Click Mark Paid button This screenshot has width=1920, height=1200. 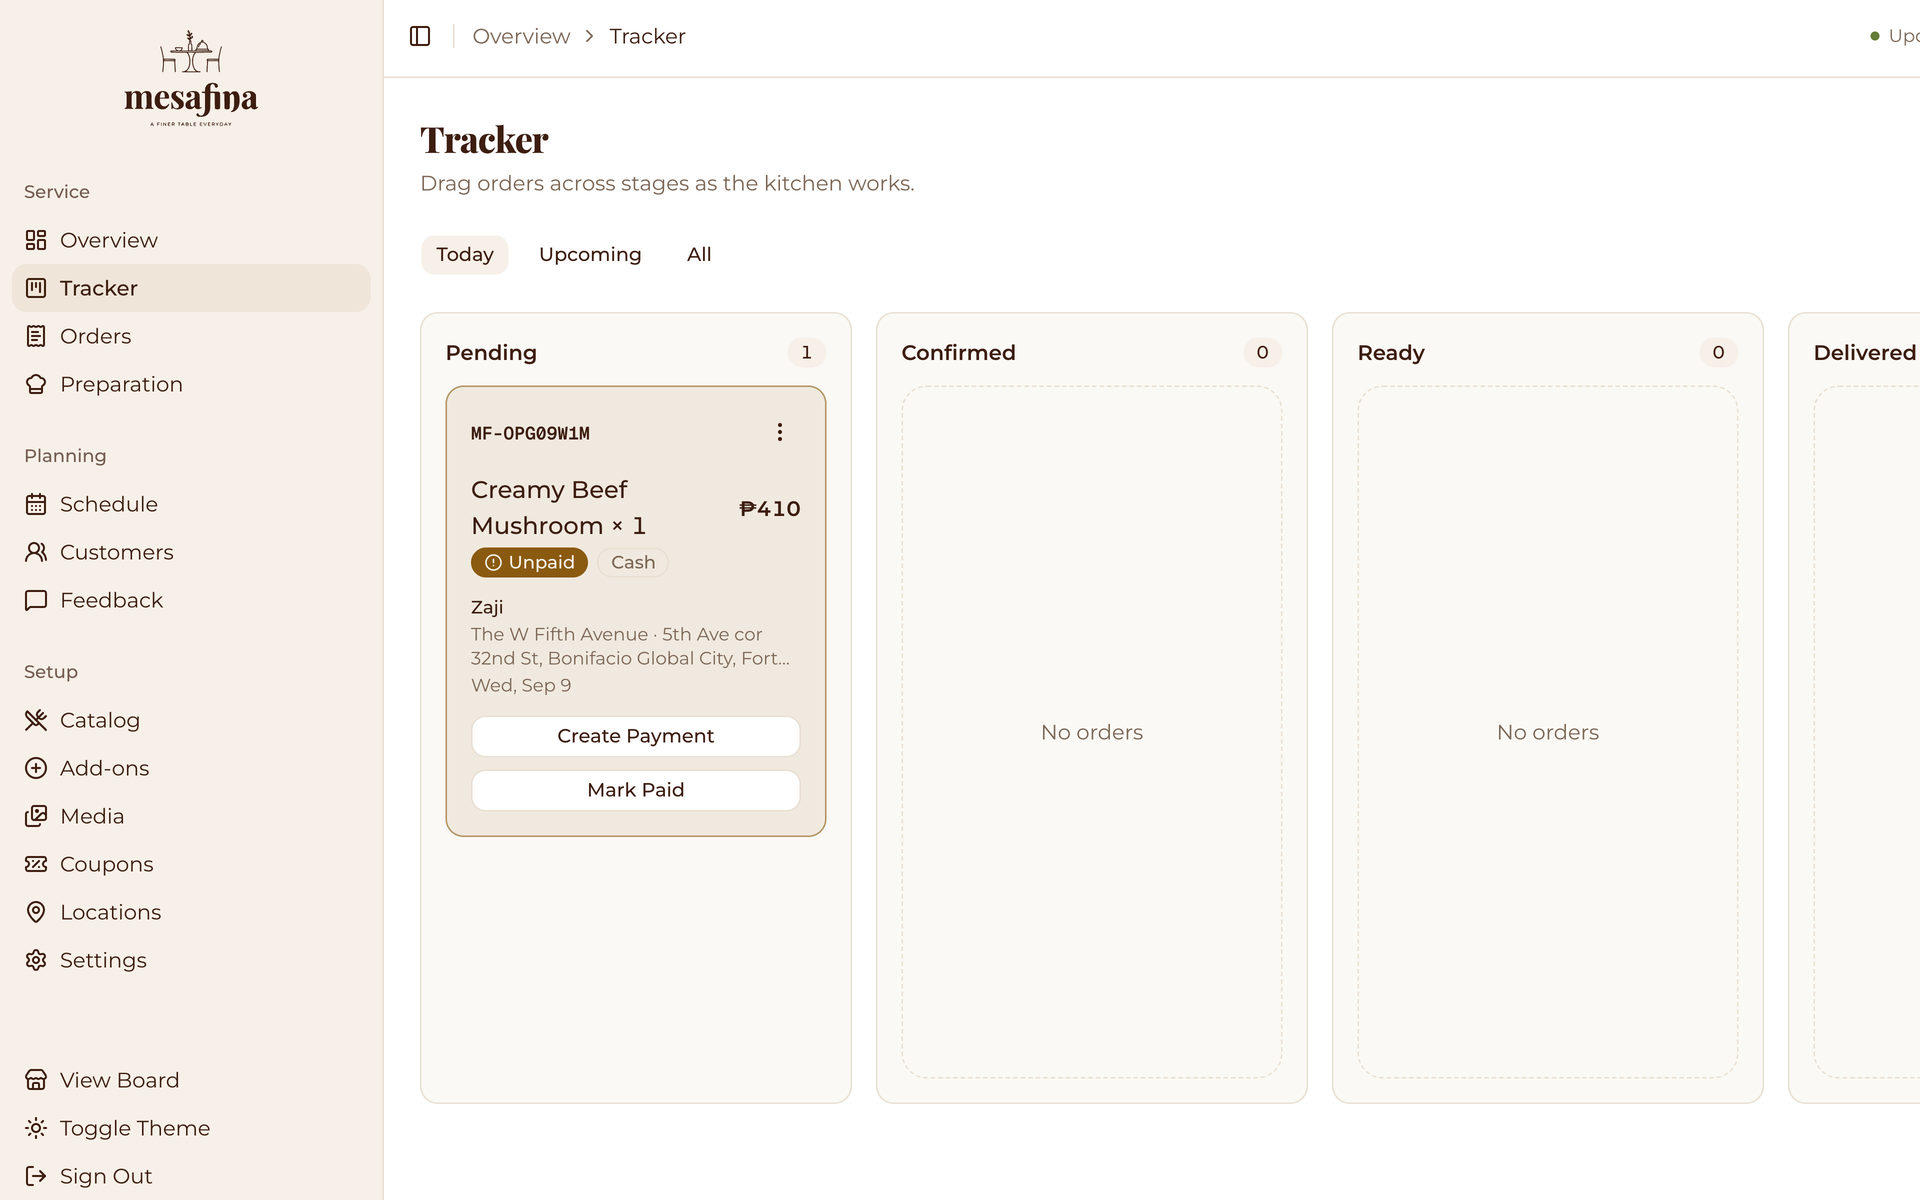click(x=636, y=790)
